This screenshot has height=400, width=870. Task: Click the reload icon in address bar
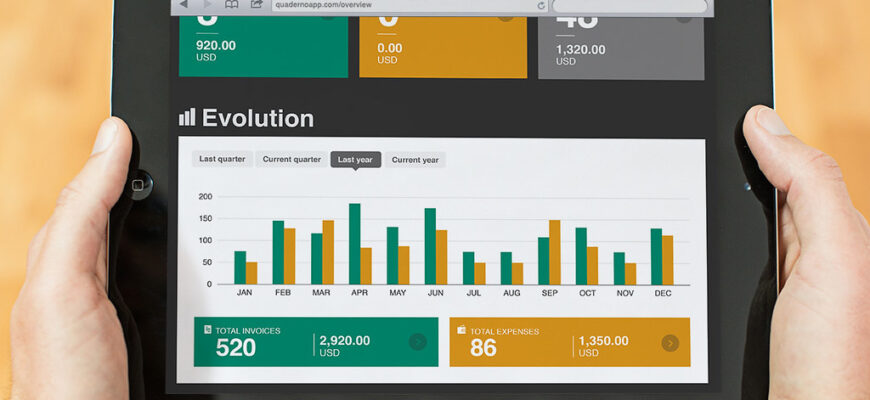[x=541, y=5]
